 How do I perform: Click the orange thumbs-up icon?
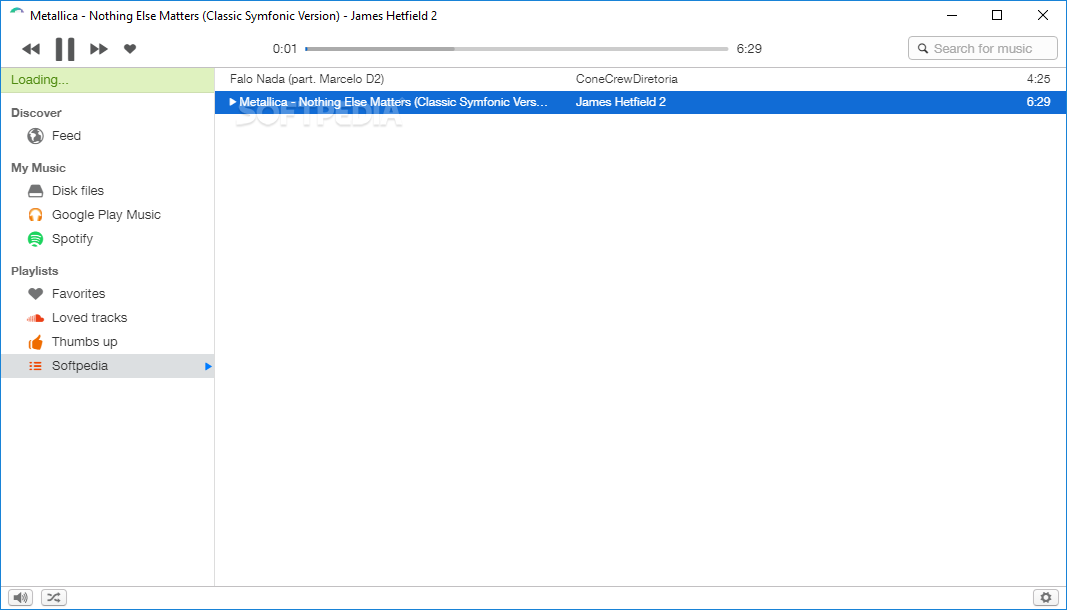(35, 342)
